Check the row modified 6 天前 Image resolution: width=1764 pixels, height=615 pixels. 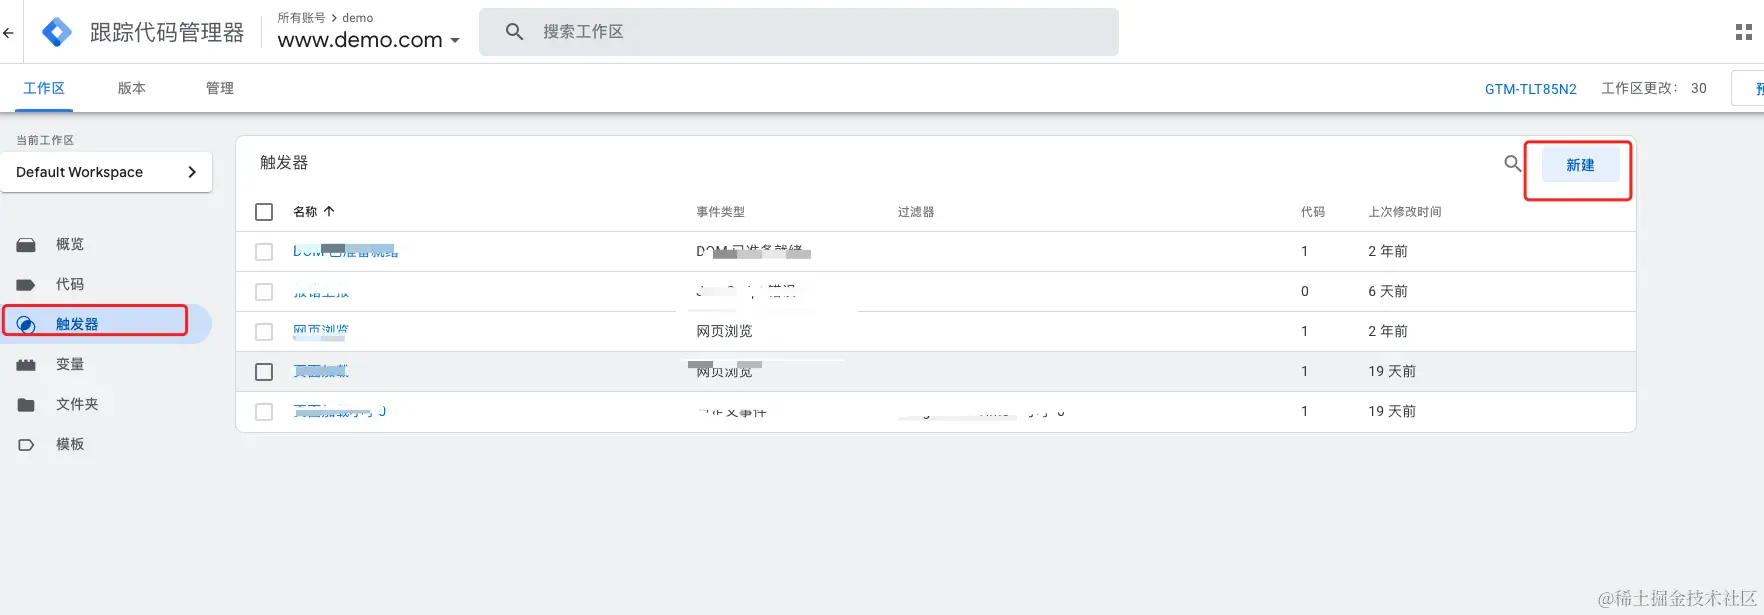264,292
